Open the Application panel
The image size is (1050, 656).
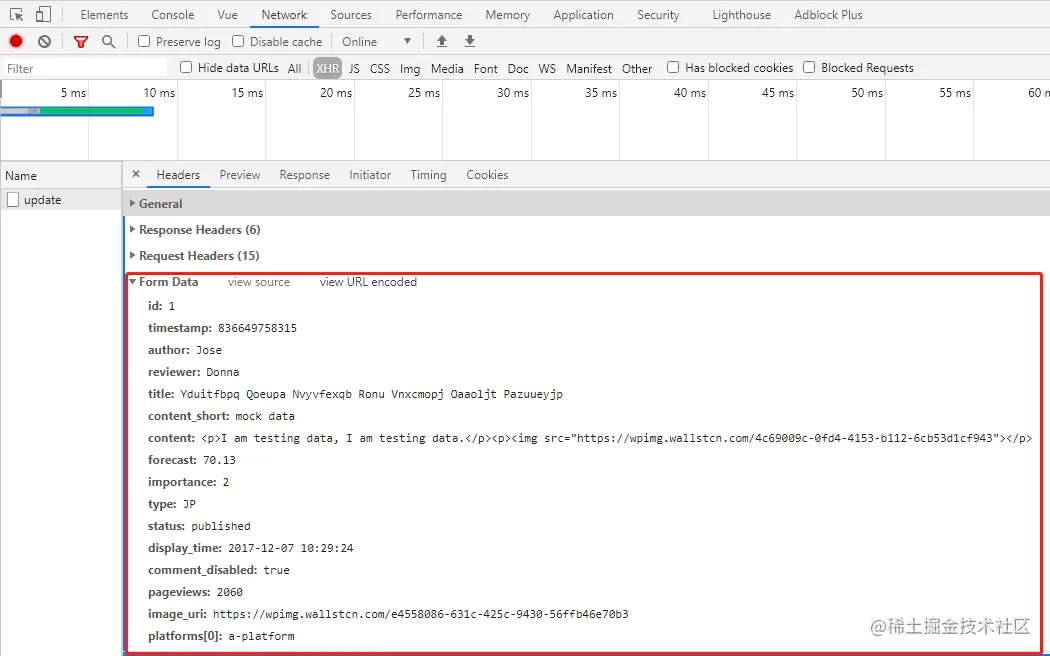583,15
